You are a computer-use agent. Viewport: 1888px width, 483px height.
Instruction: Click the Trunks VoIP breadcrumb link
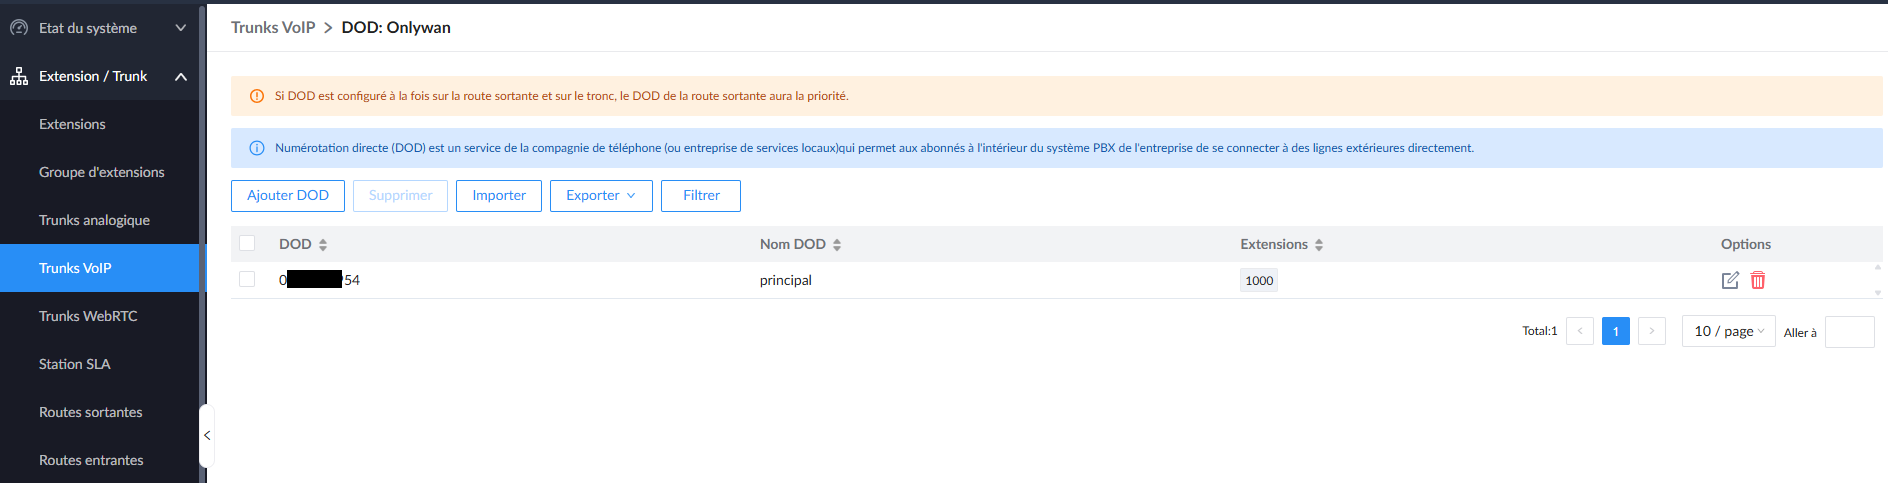click(273, 27)
